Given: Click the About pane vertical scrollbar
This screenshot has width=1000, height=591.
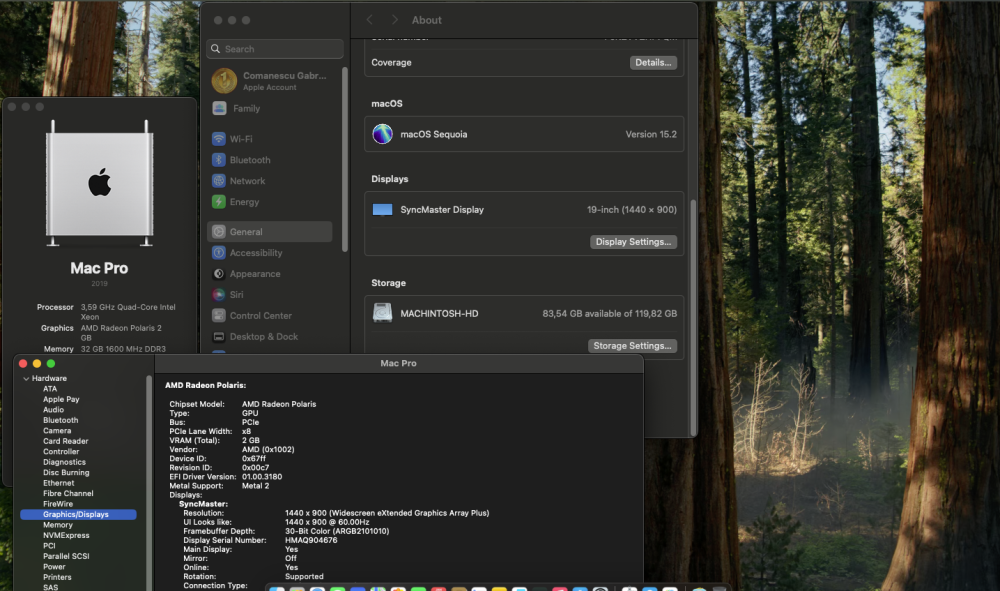Looking at the screenshot, I should point(693,317).
